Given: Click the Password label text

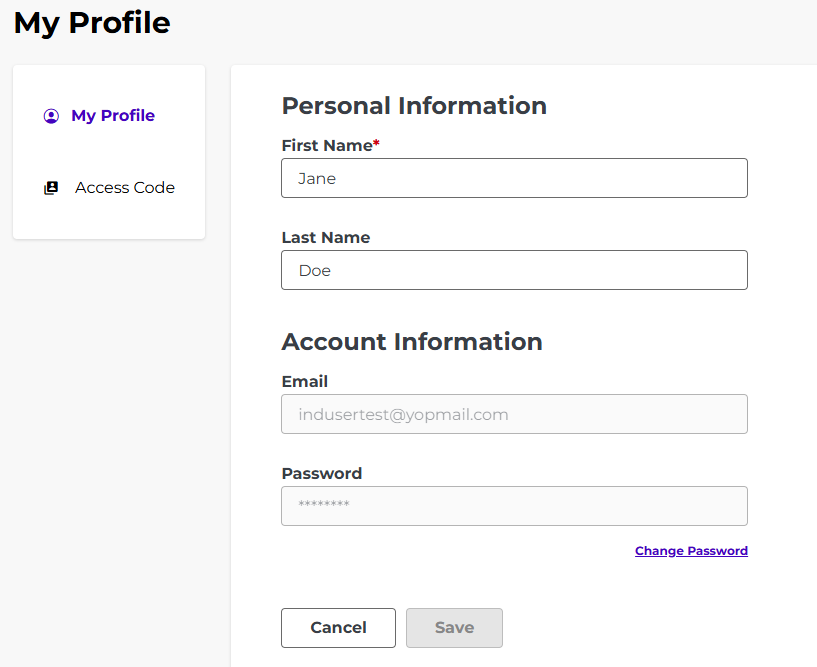Looking at the screenshot, I should [x=321, y=474].
